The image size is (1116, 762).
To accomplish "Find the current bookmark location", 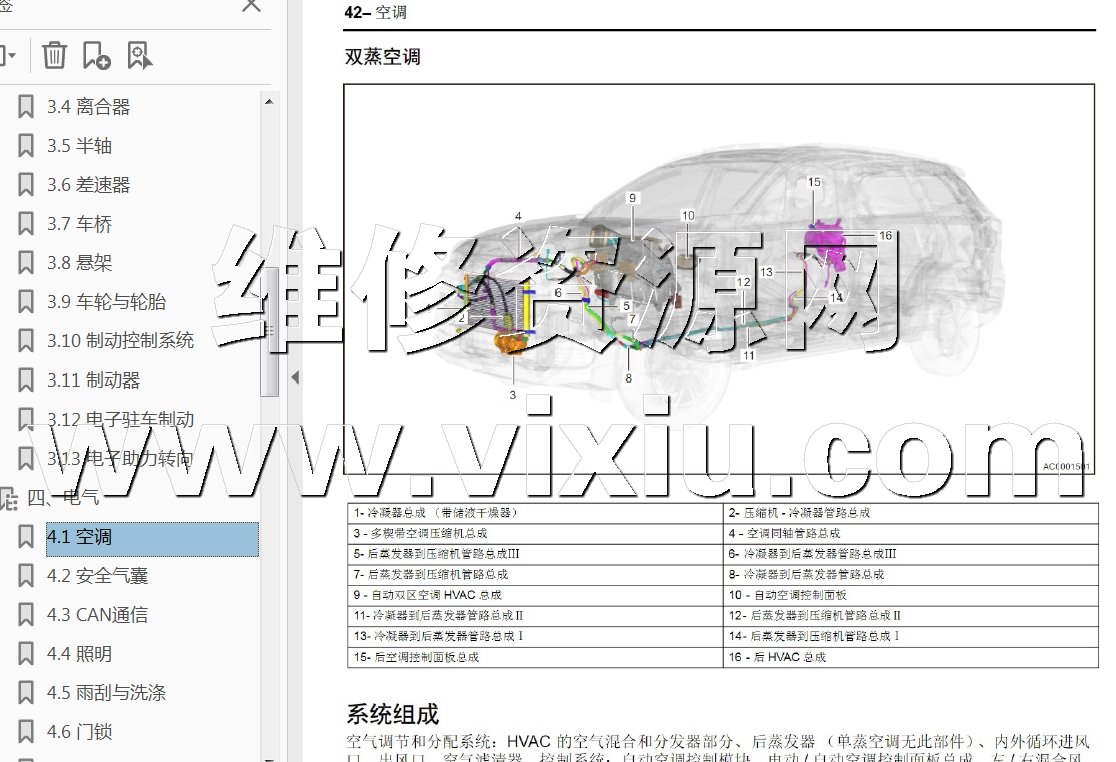I will pos(139,55).
